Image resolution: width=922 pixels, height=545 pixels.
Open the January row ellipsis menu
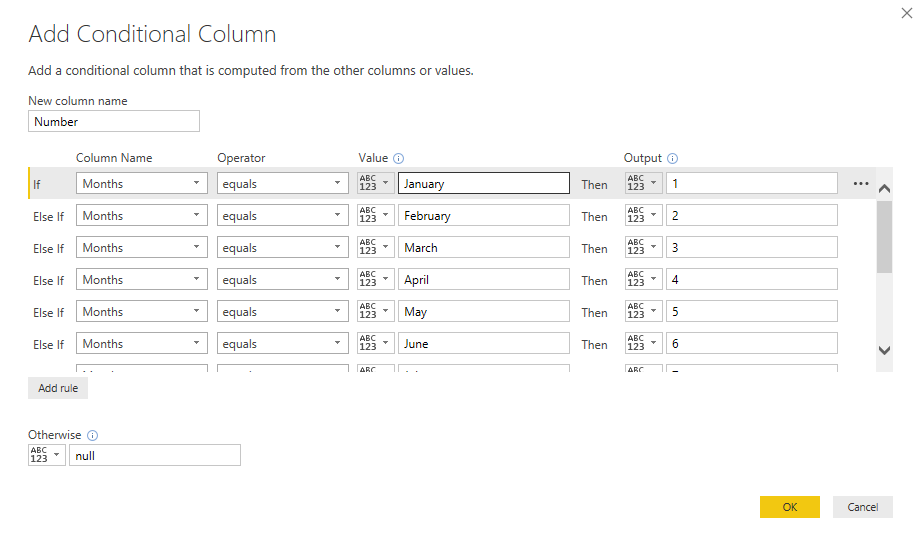pyautogui.click(x=861, y=183)
